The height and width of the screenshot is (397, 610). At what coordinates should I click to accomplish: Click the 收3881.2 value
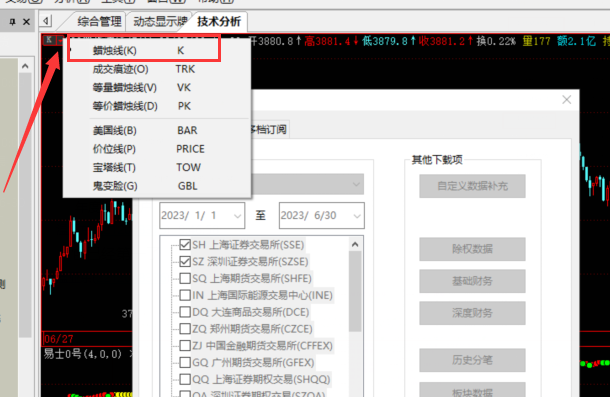[x=442, y=41]
